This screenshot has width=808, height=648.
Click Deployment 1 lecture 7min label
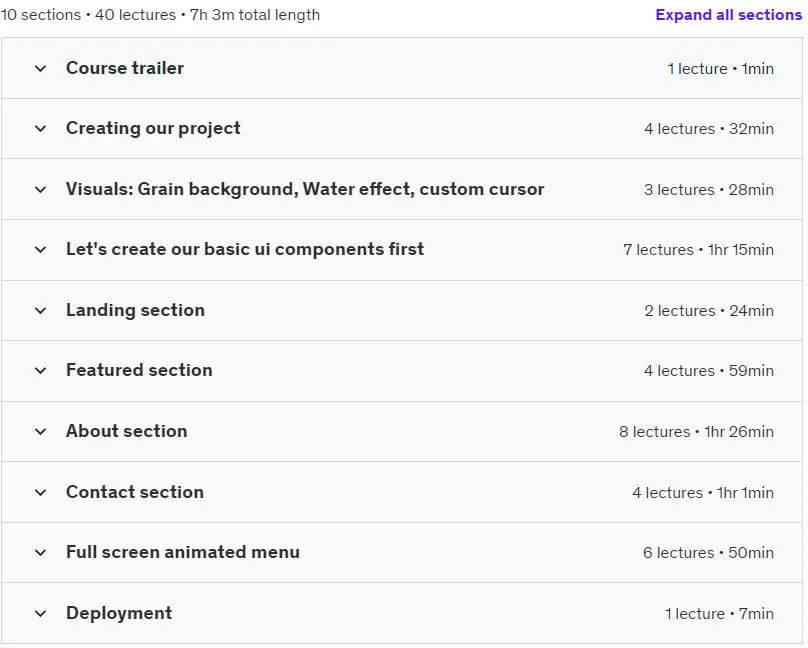(x=719, y=614)
